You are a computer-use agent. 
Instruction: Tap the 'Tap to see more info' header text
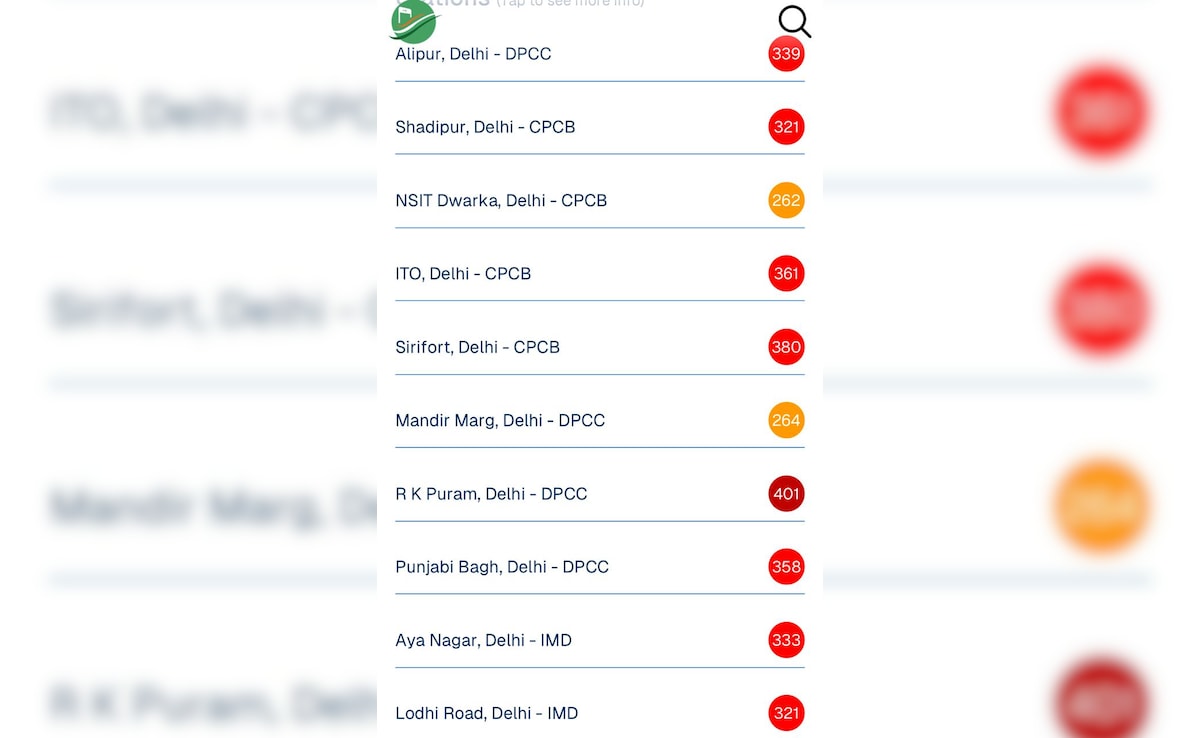568,3
